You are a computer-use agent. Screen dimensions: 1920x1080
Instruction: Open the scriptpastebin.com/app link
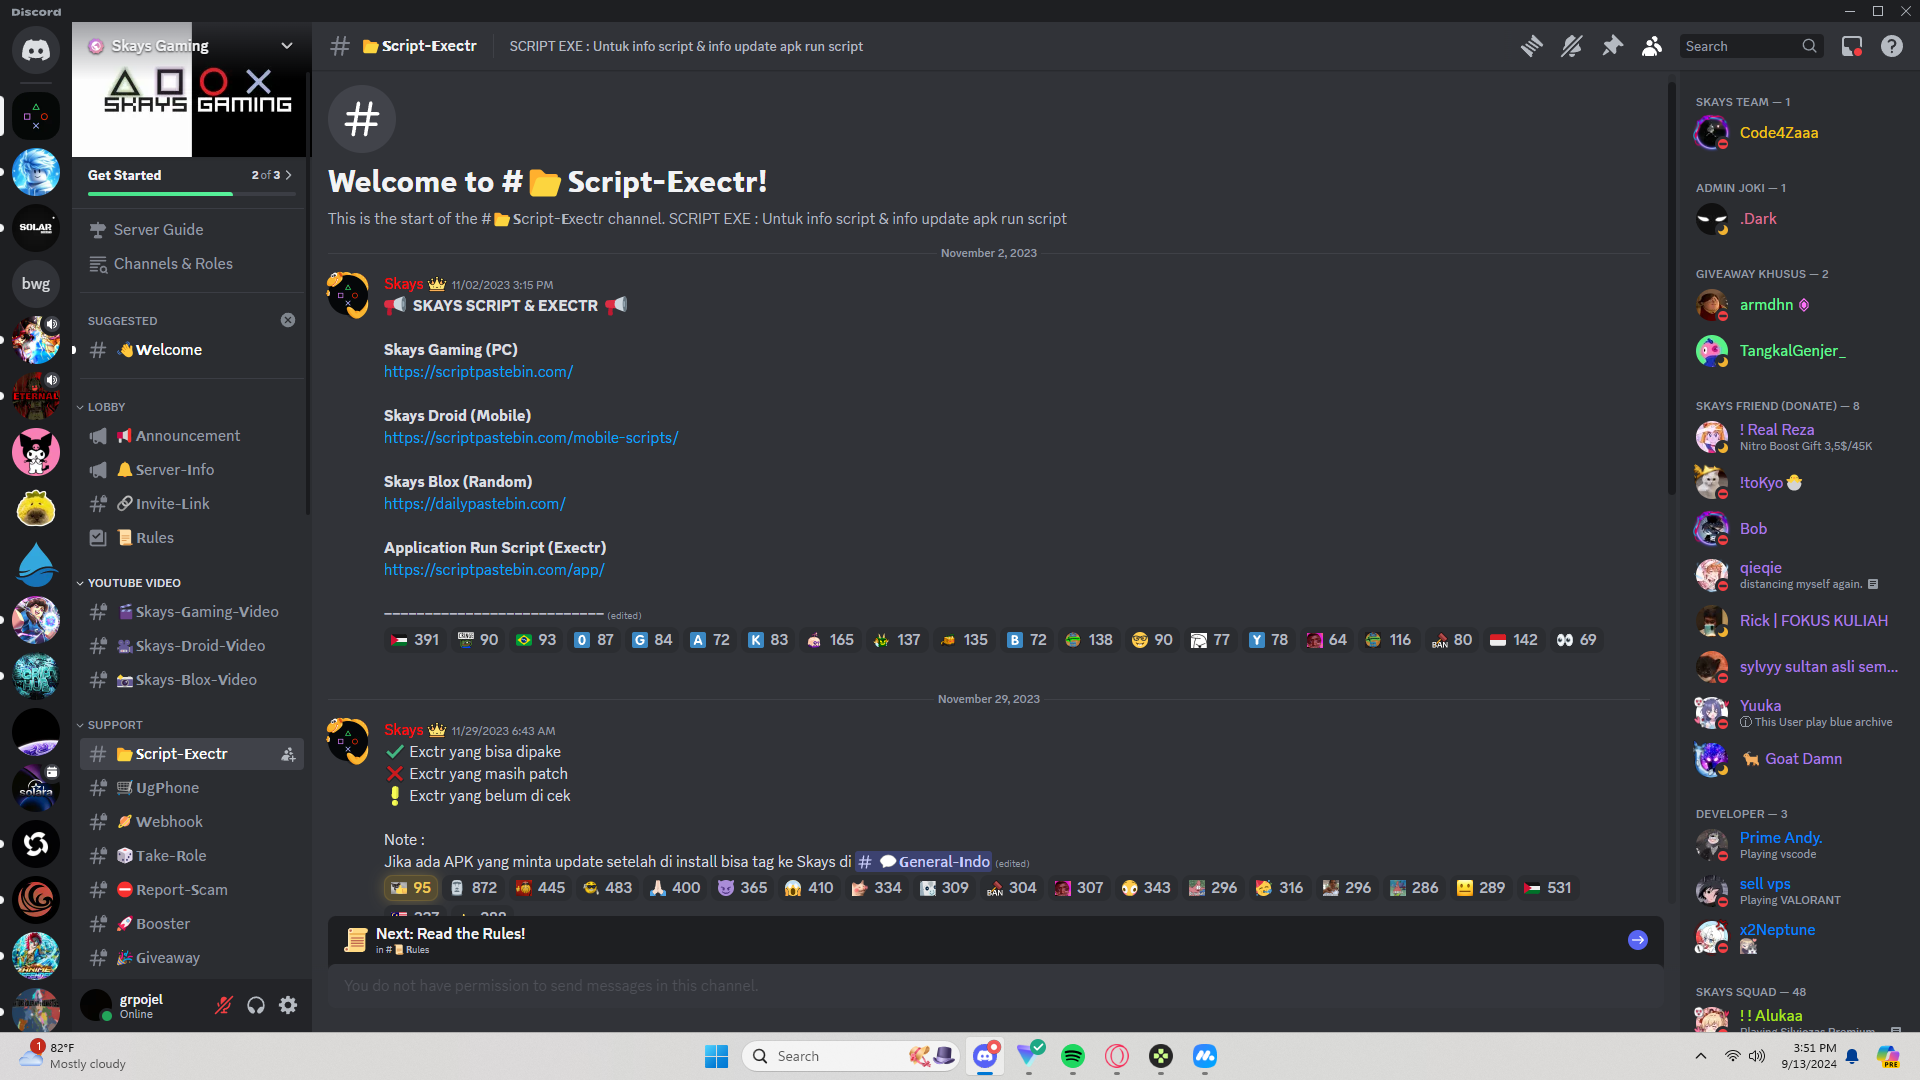494,570
